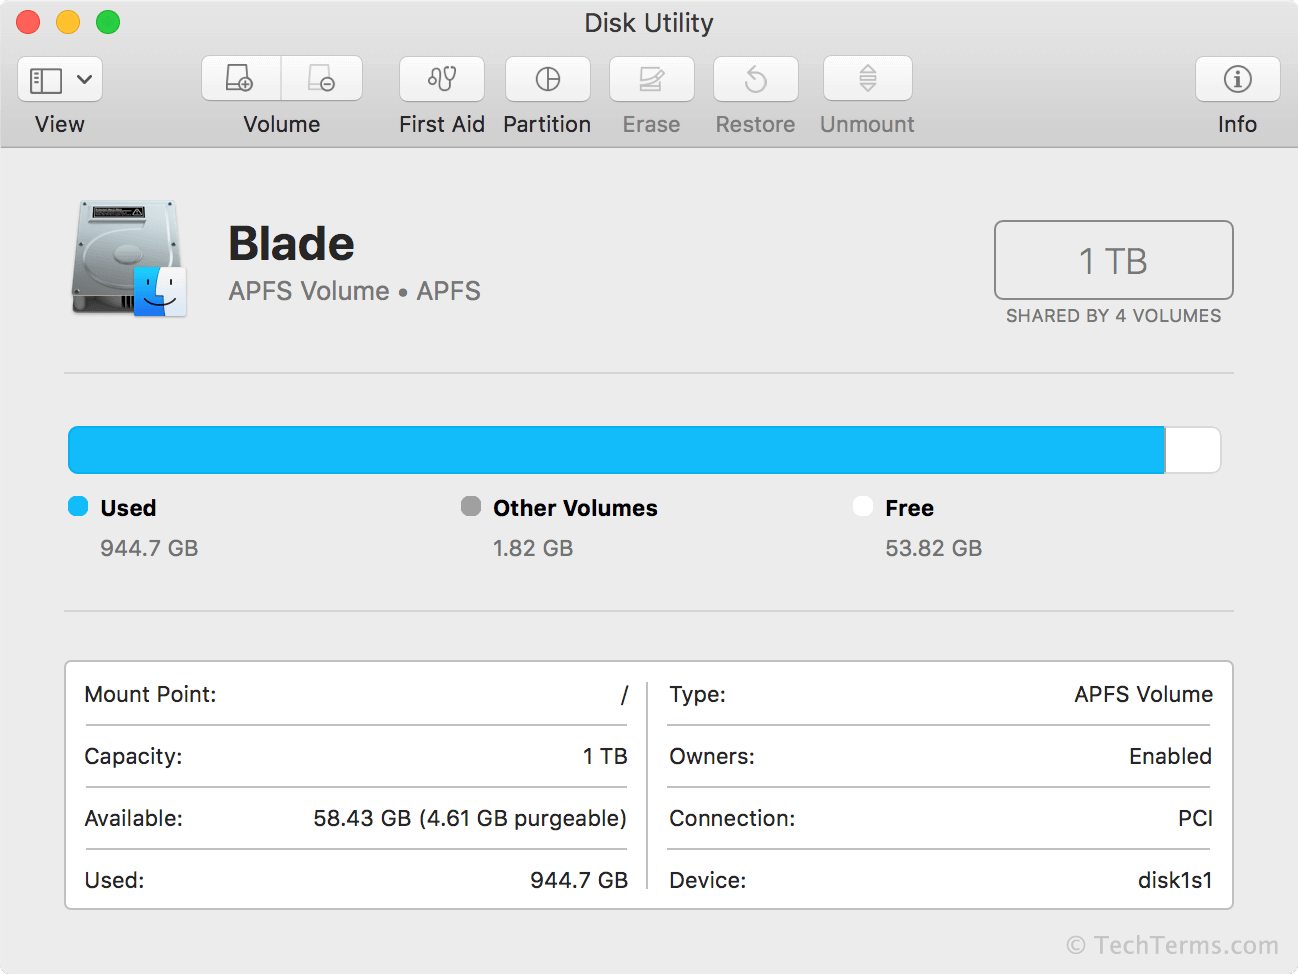The width and height of the screenshot is (1298, 974).
Task: Open the View dropdown chevron
Action: [x=85, y=79]
